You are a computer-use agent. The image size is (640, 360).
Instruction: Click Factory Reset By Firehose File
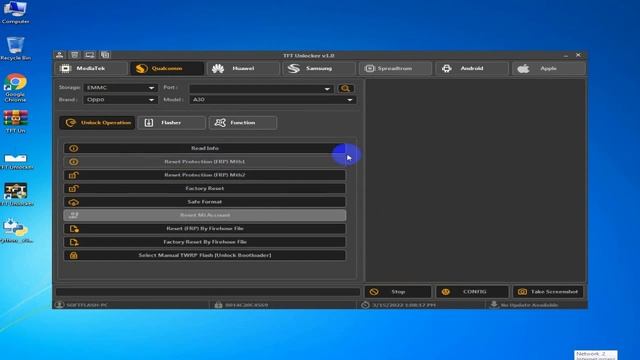(x=205, y=242)
